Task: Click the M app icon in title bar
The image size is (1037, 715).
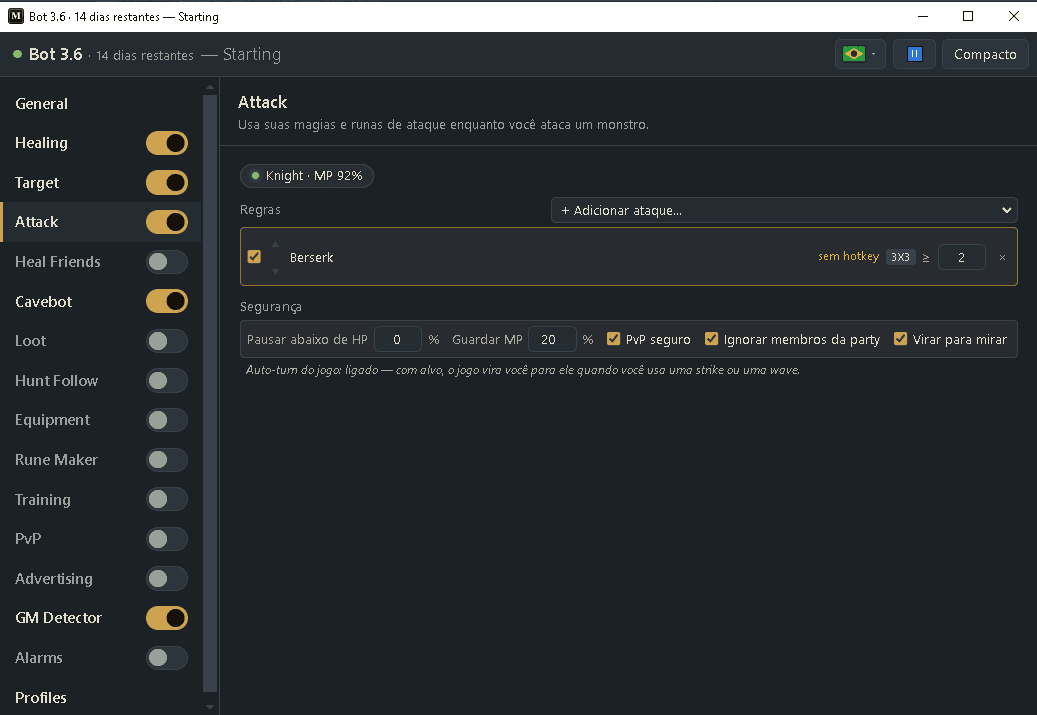Action: 16,16
